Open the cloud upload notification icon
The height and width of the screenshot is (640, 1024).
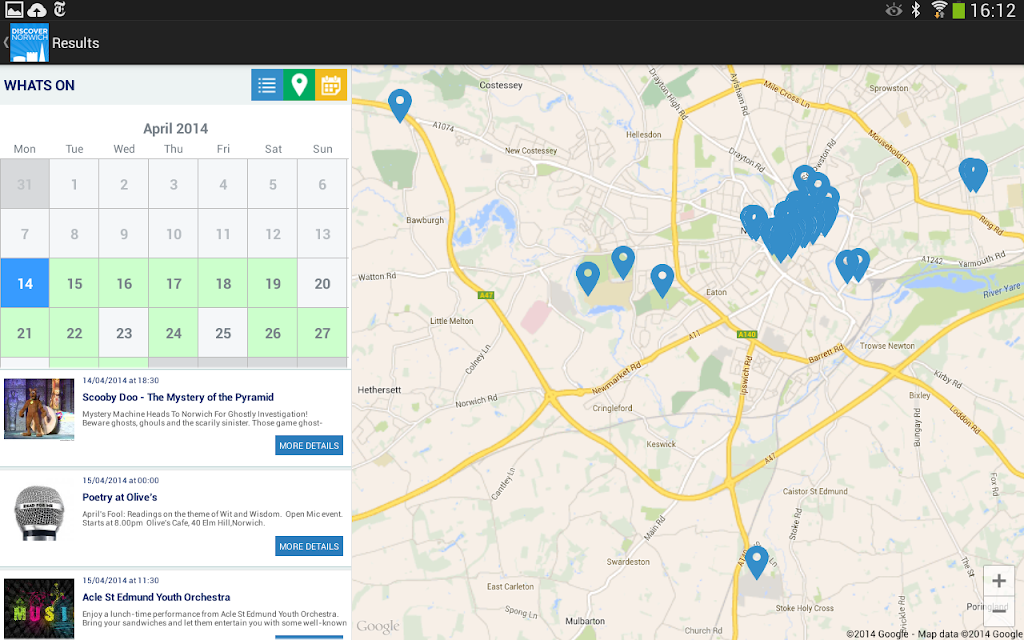[37, 10]
